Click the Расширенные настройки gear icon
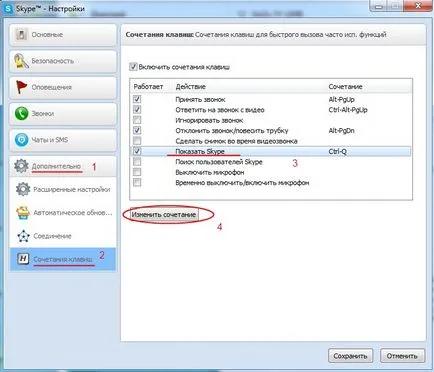The image size is (434, 372). [23, 189]
